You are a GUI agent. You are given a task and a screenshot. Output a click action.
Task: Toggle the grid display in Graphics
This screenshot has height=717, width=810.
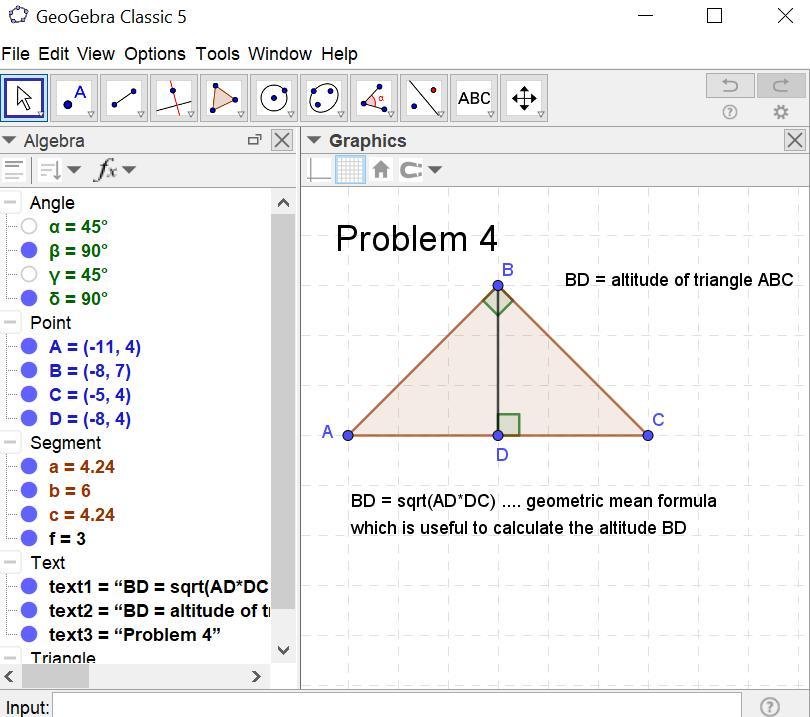click(349, 170)
